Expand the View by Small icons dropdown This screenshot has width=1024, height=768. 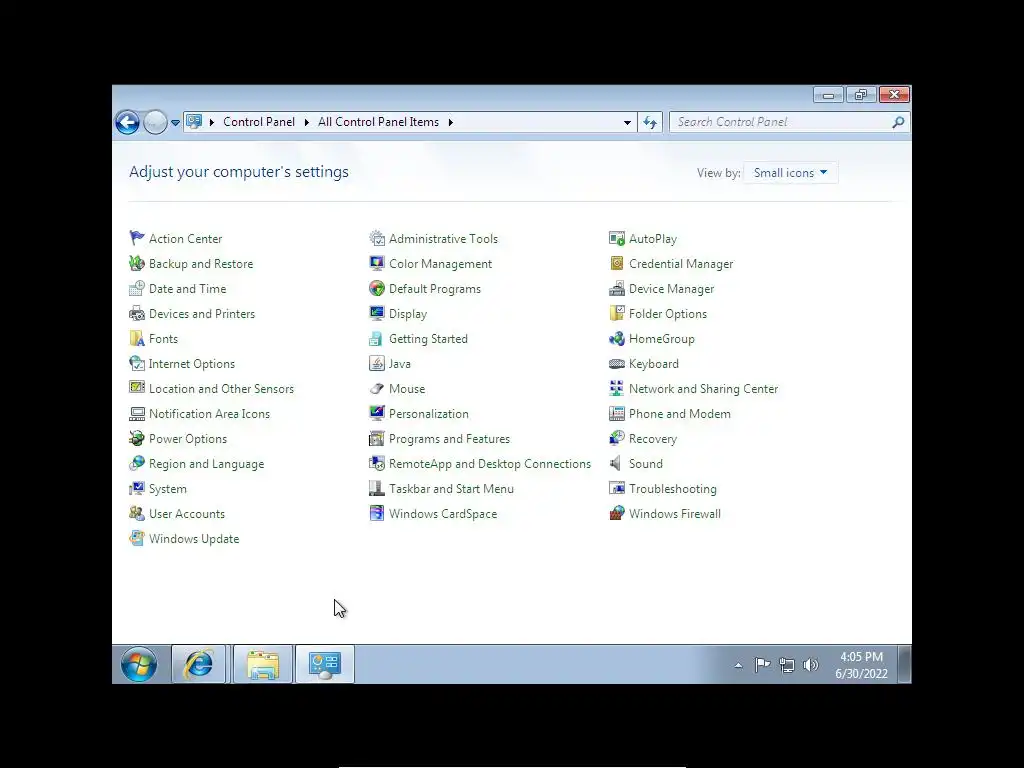coord(790,172)
